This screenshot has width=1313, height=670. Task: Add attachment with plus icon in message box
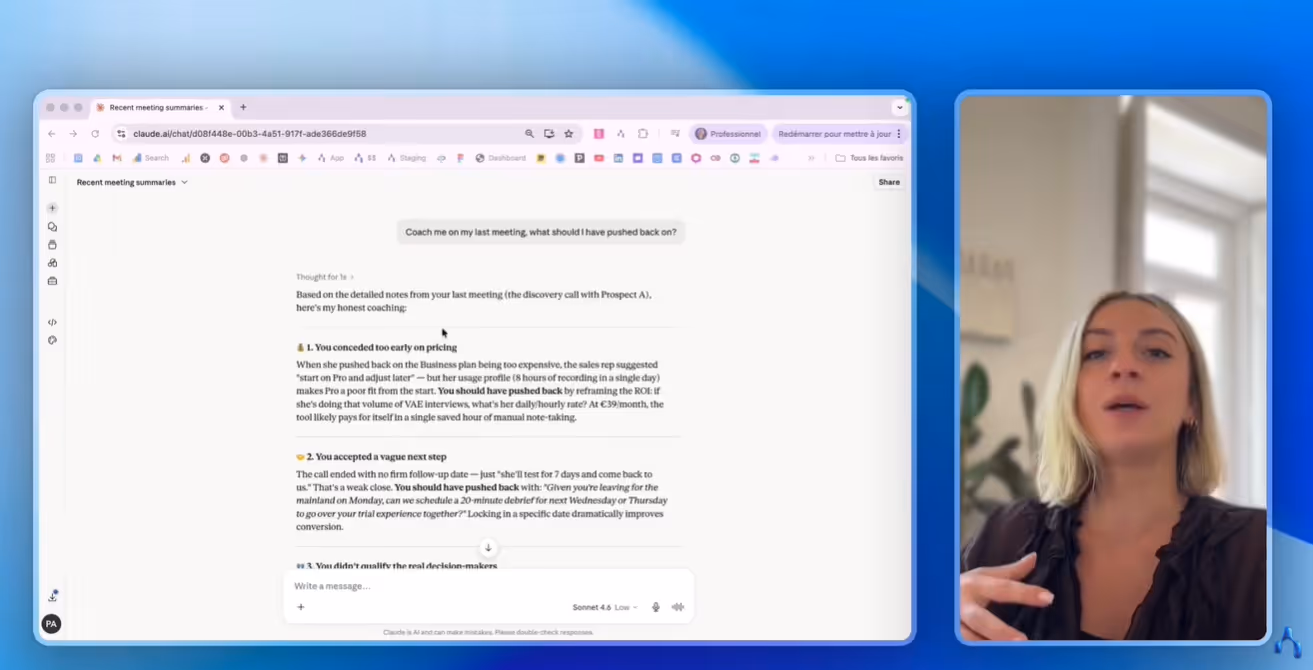[x=300, y=607]
